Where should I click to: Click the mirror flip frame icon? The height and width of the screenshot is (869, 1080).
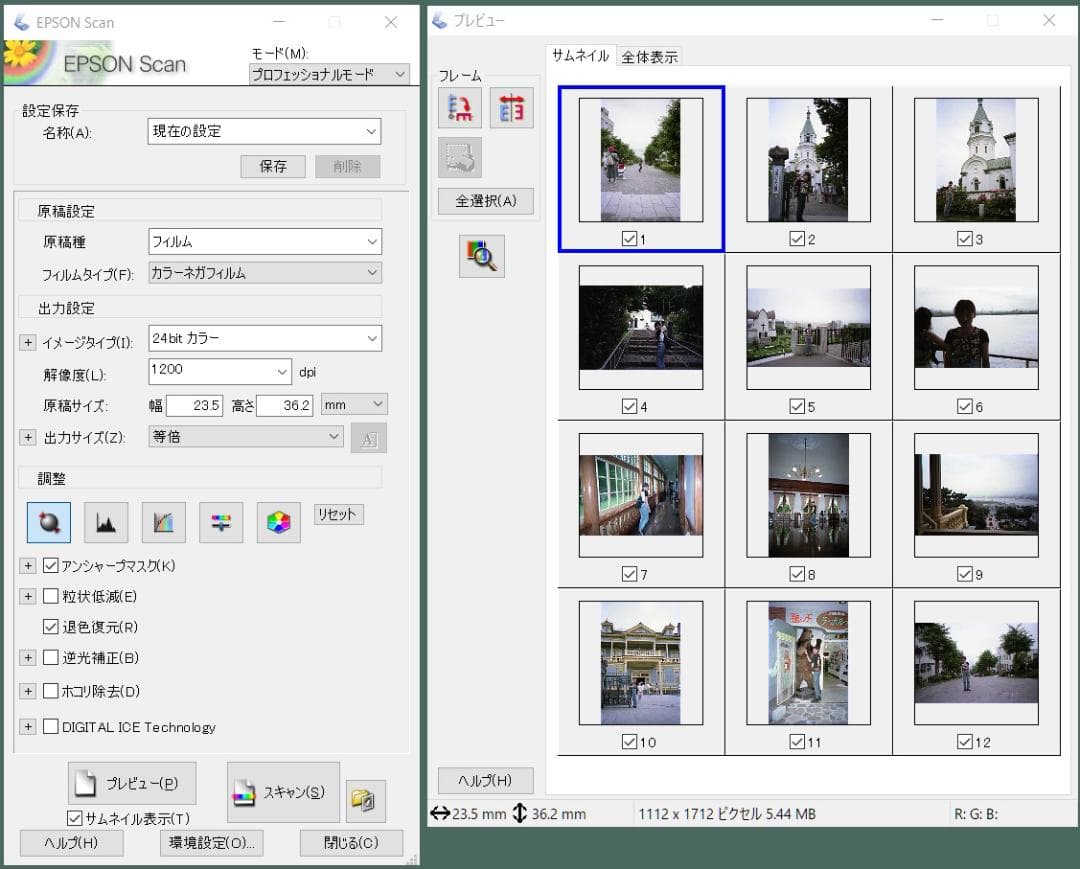pos(511,108)
